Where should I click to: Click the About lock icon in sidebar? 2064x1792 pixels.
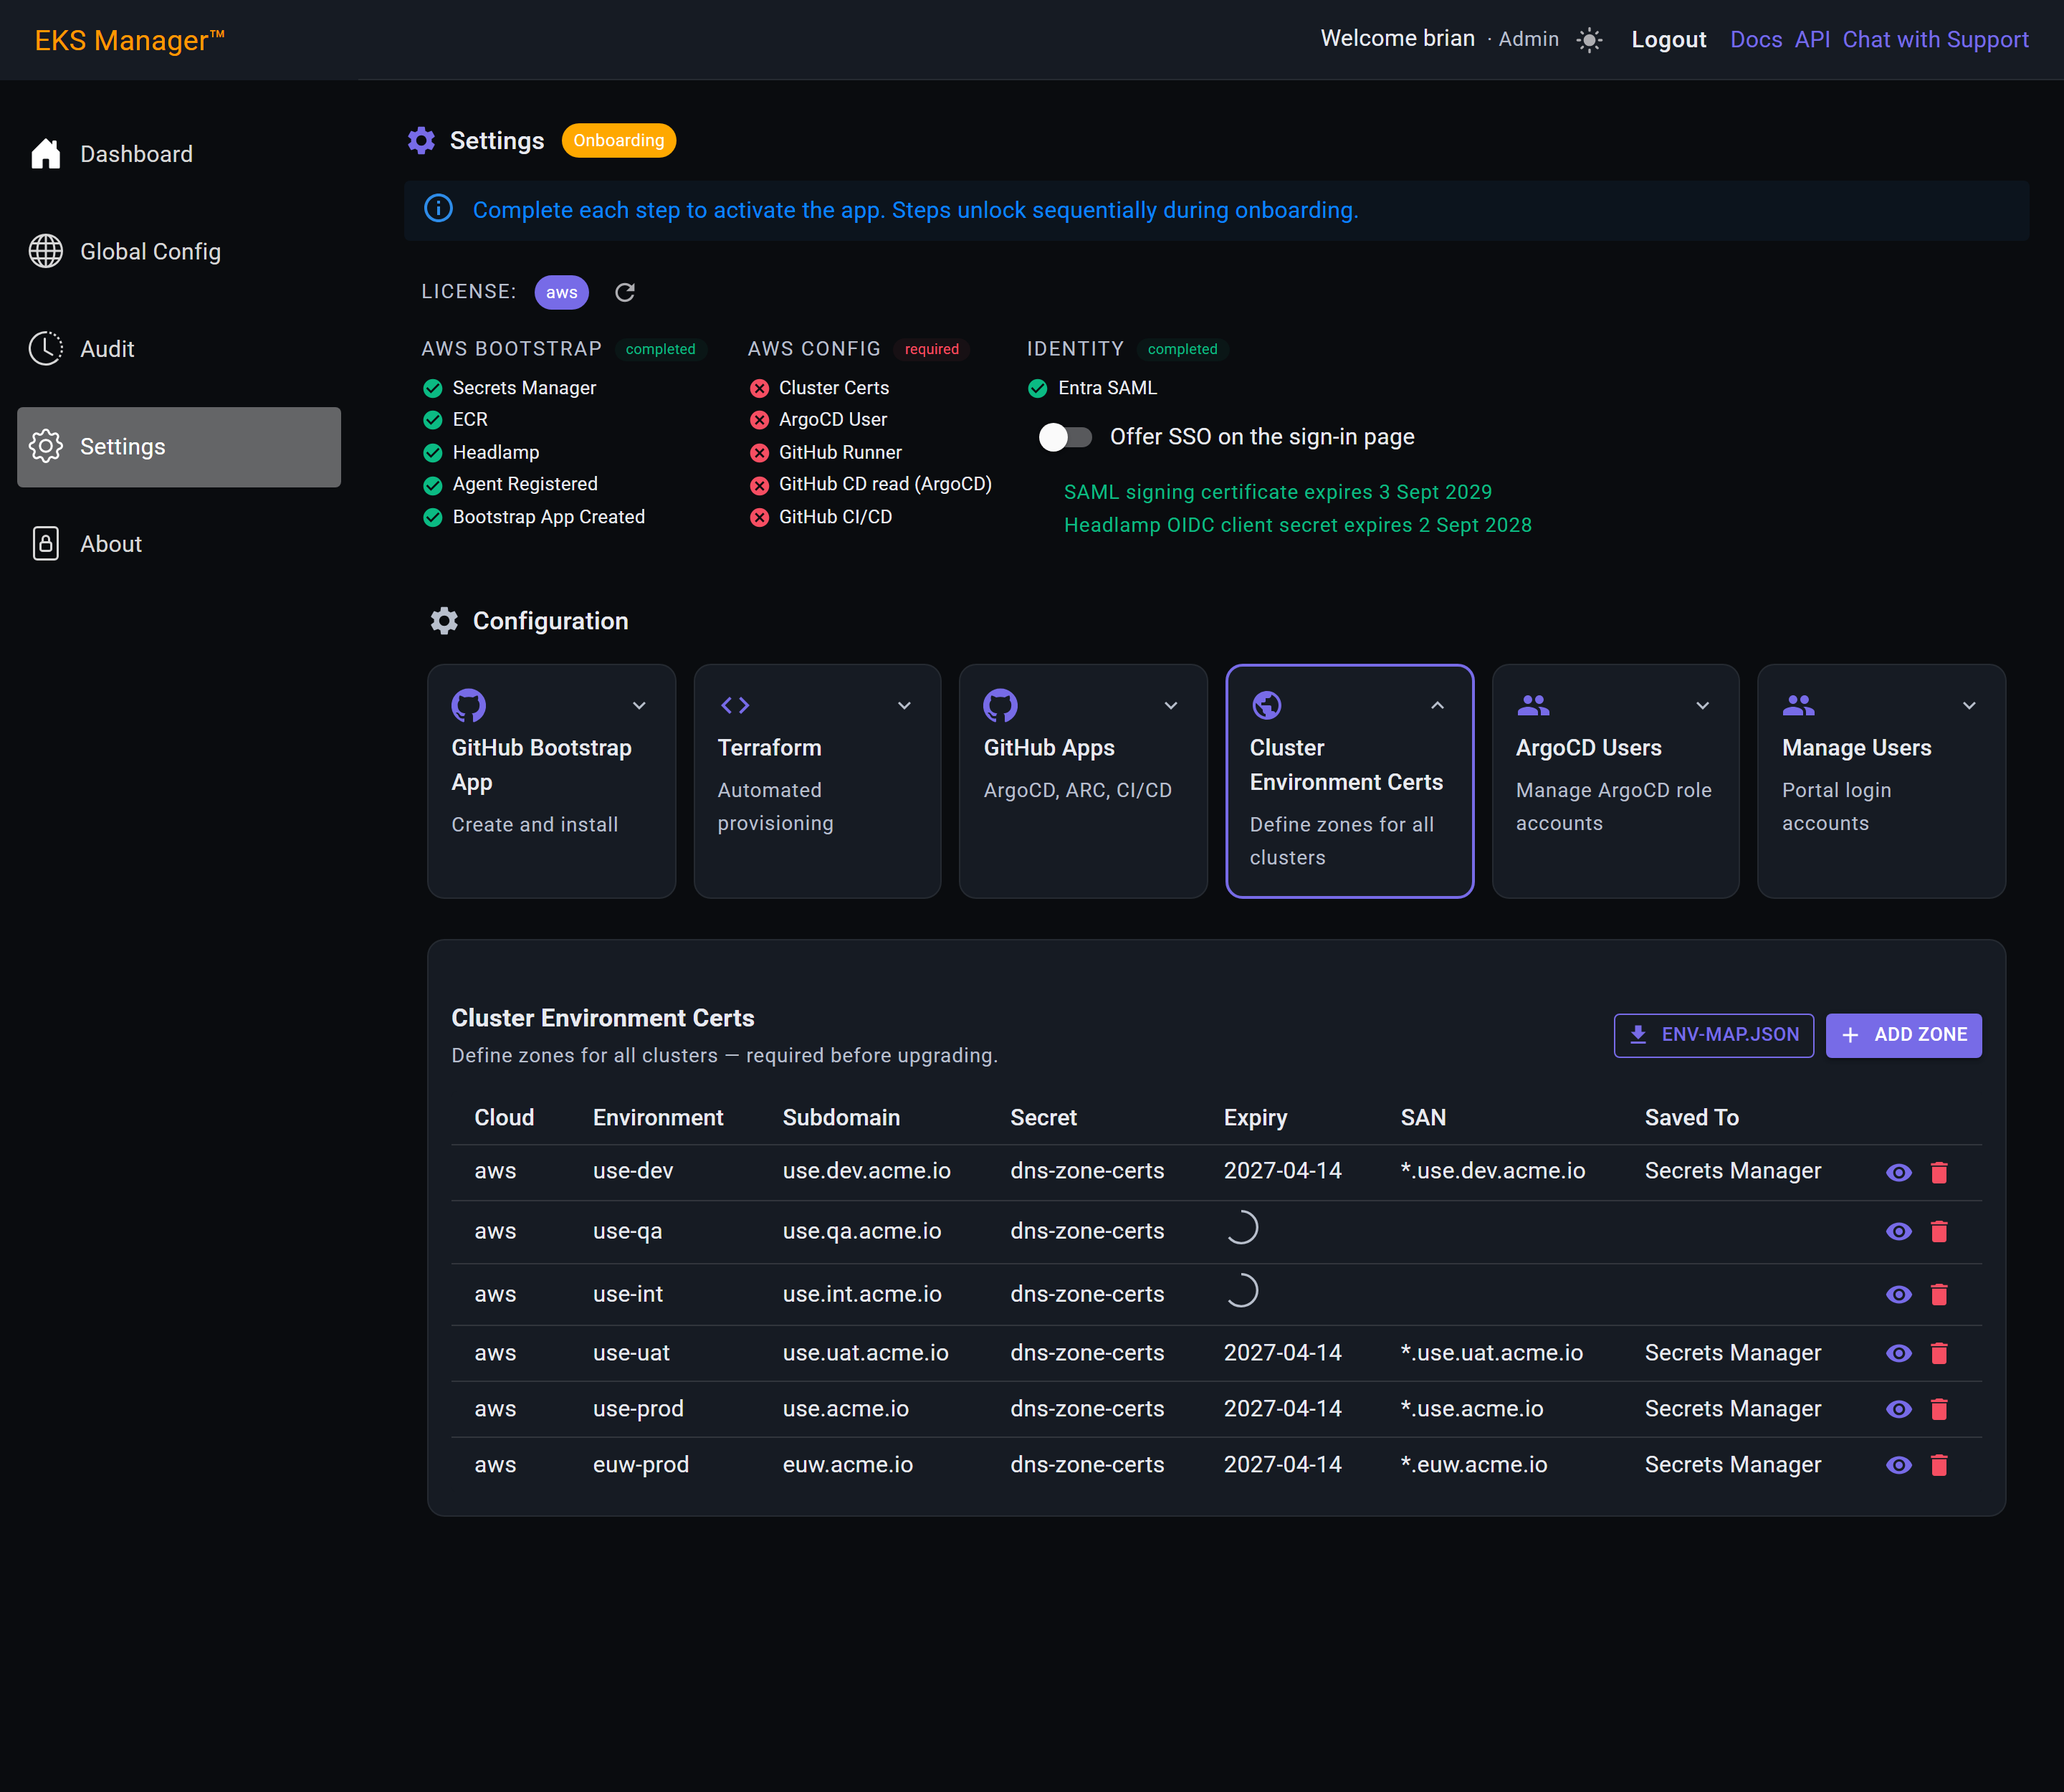[x=46, y=544]
